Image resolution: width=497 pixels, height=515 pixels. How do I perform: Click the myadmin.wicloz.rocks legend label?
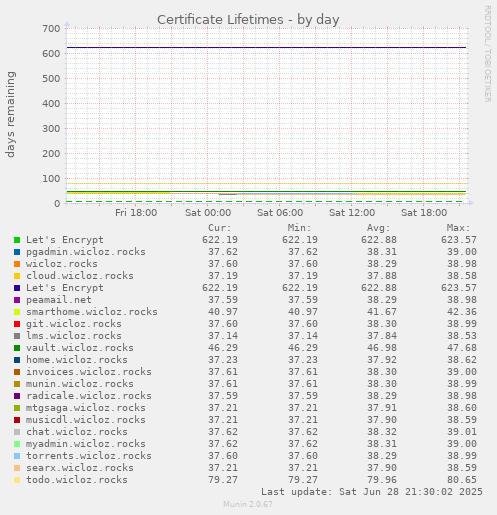(x=86, y=444)
